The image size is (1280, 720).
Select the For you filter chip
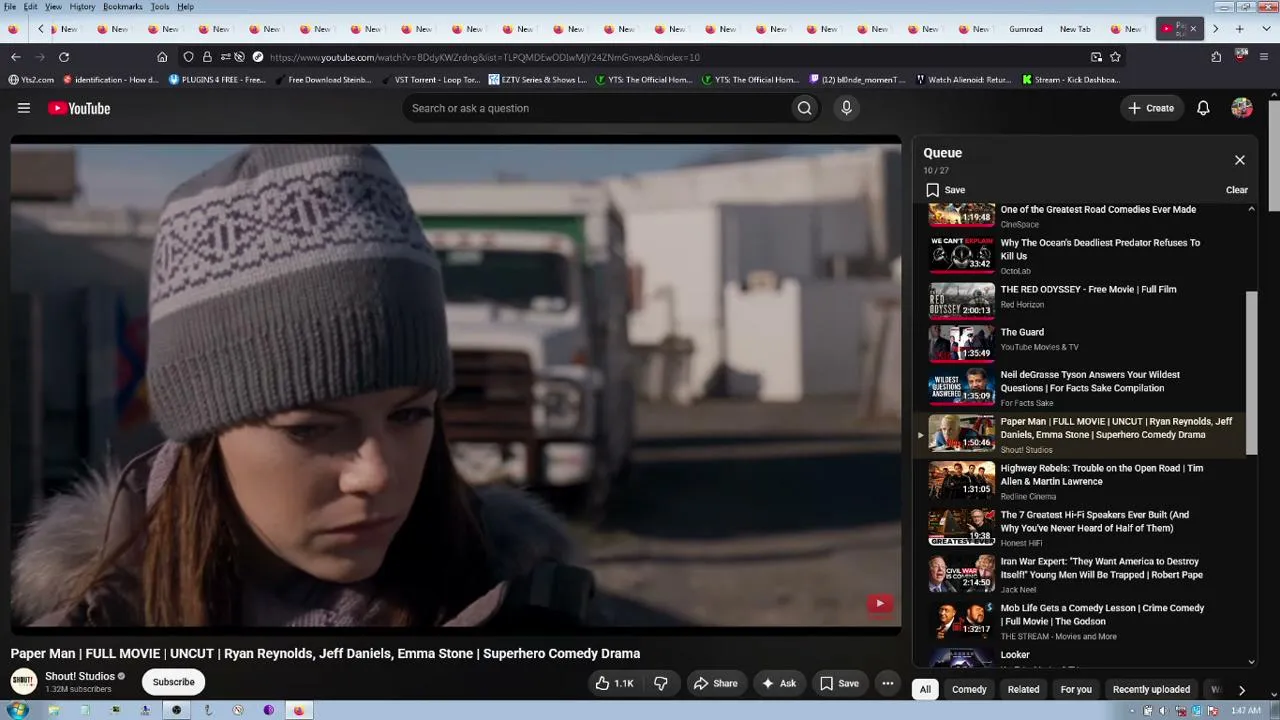pyautogui.click(x=1076, y=689)
